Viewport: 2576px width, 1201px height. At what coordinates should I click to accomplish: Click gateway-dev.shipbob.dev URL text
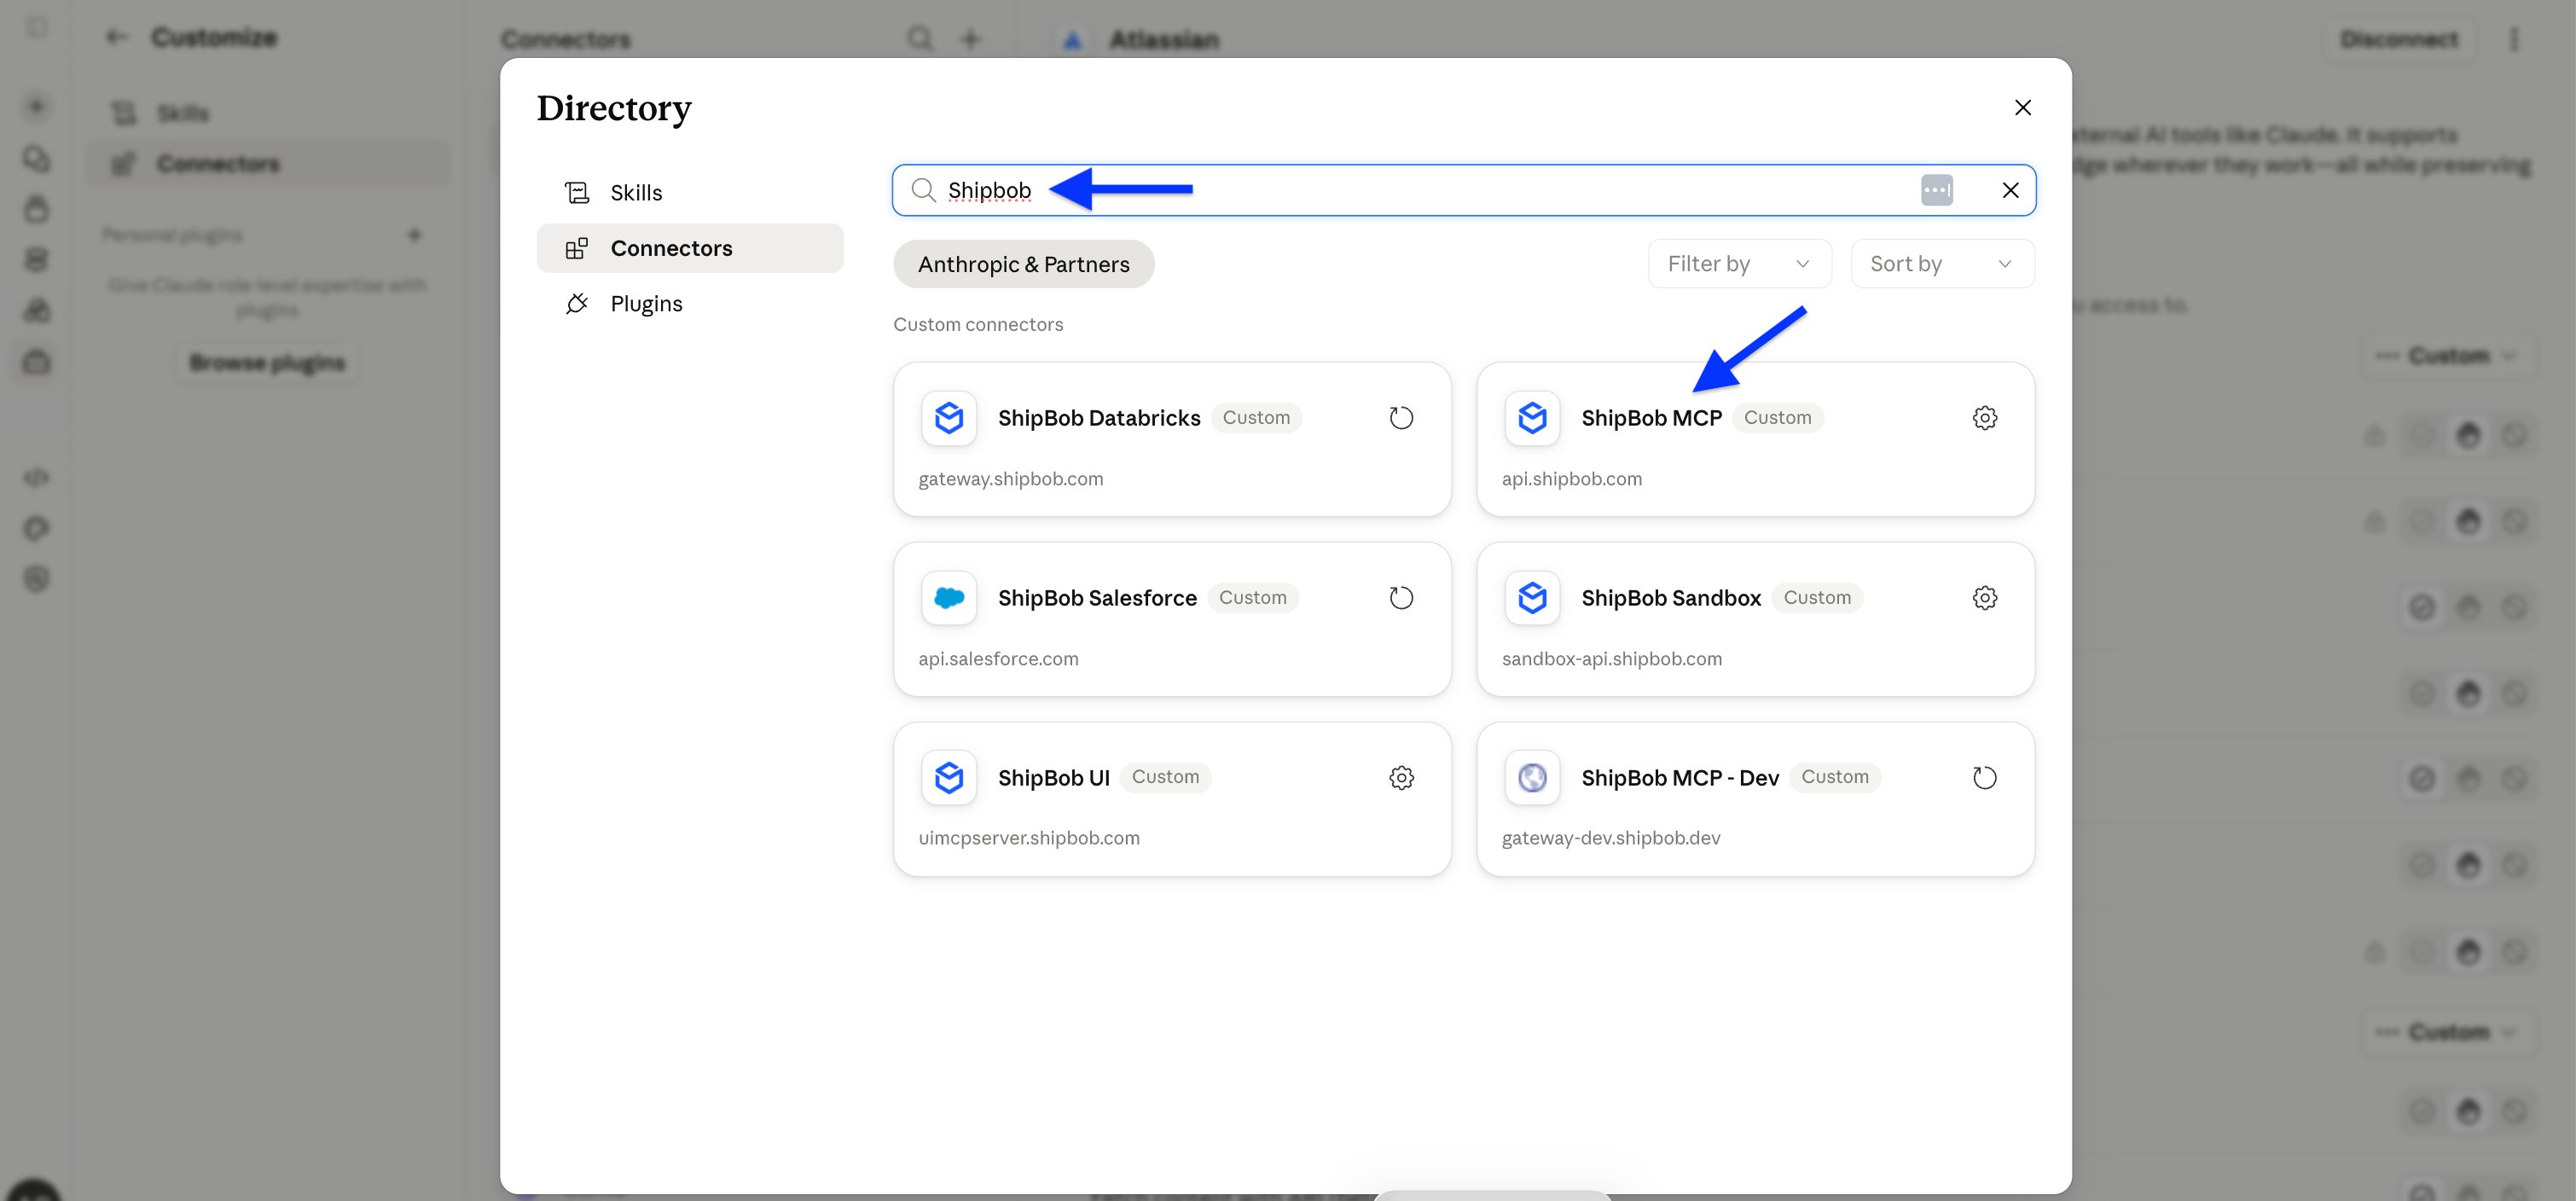click(1611, 838)
